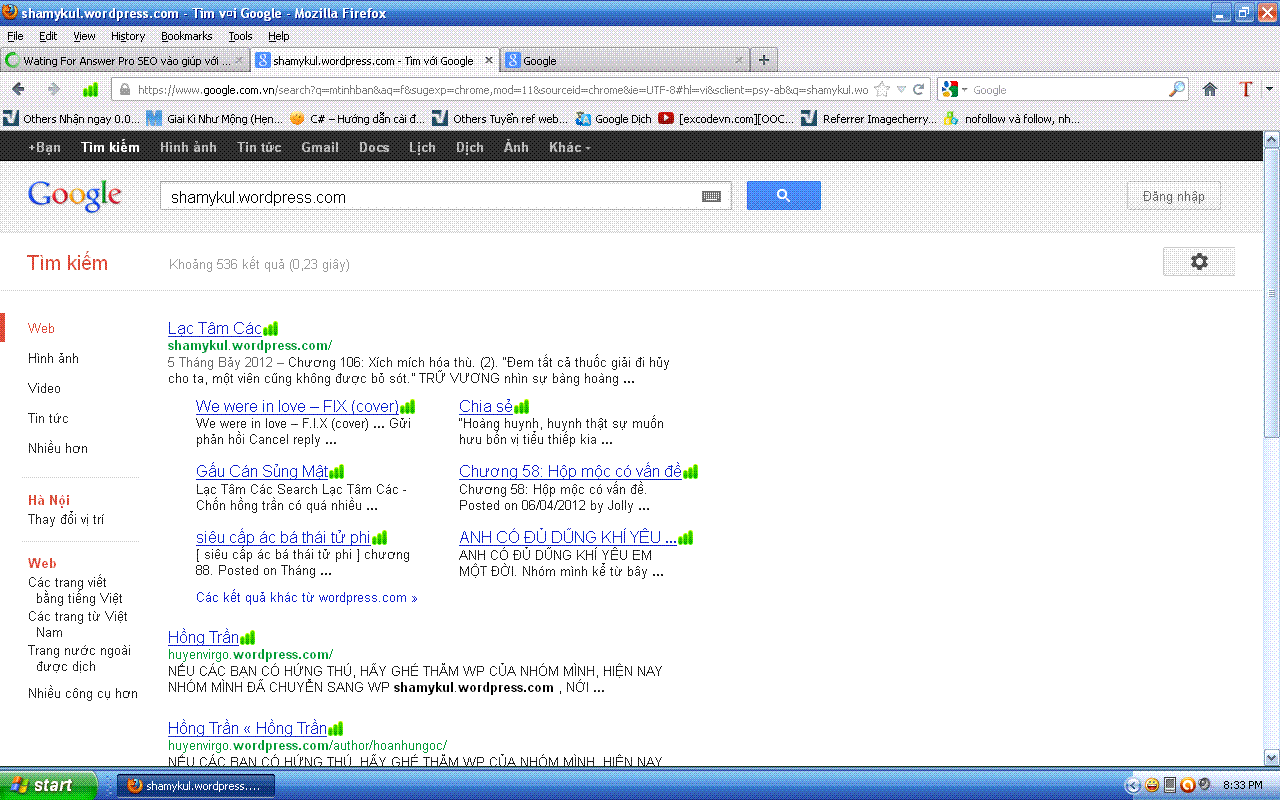The height and width of the screenshot is (800, 1280).
Task: Switch to the tab titled only Google
Action: [x=626, y=60]
